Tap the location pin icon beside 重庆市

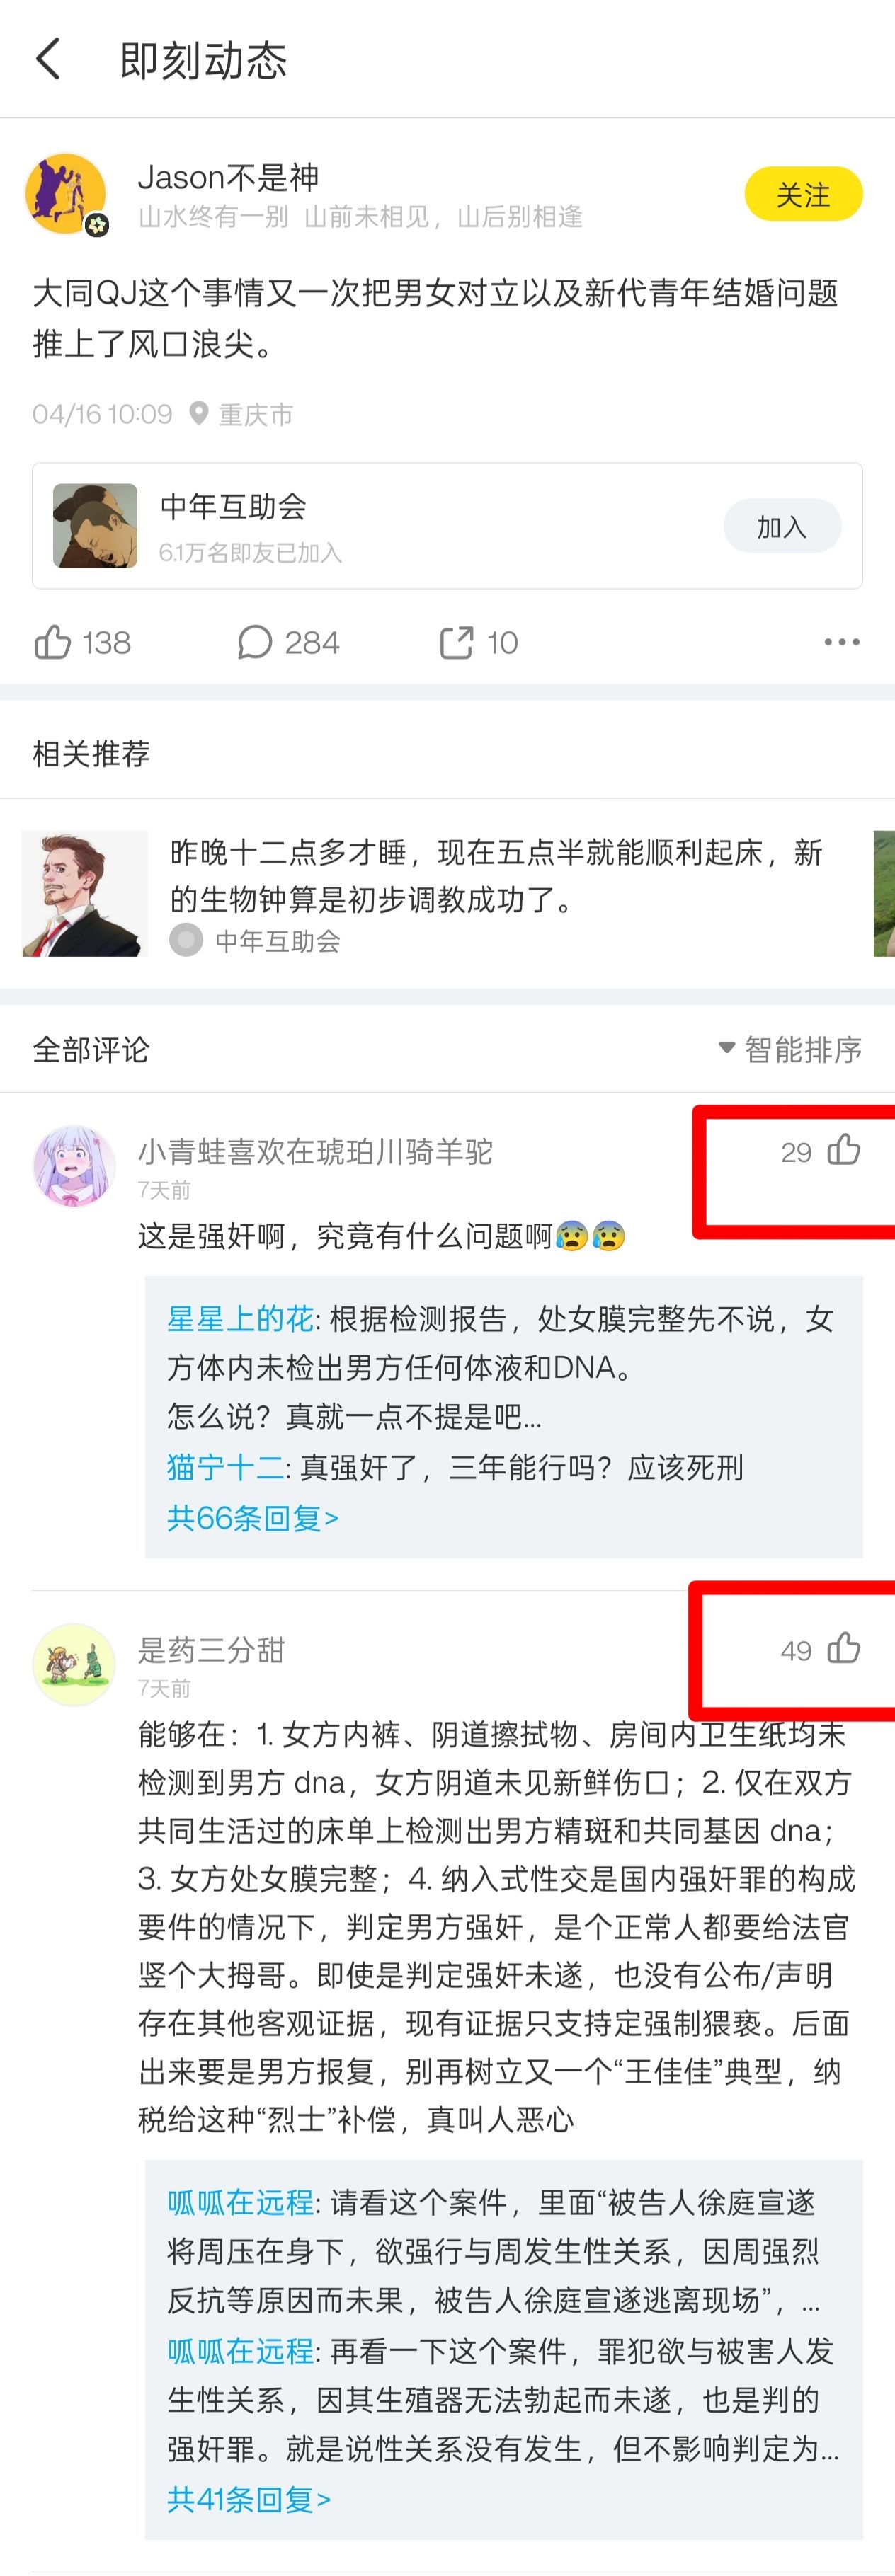point(198,413)
